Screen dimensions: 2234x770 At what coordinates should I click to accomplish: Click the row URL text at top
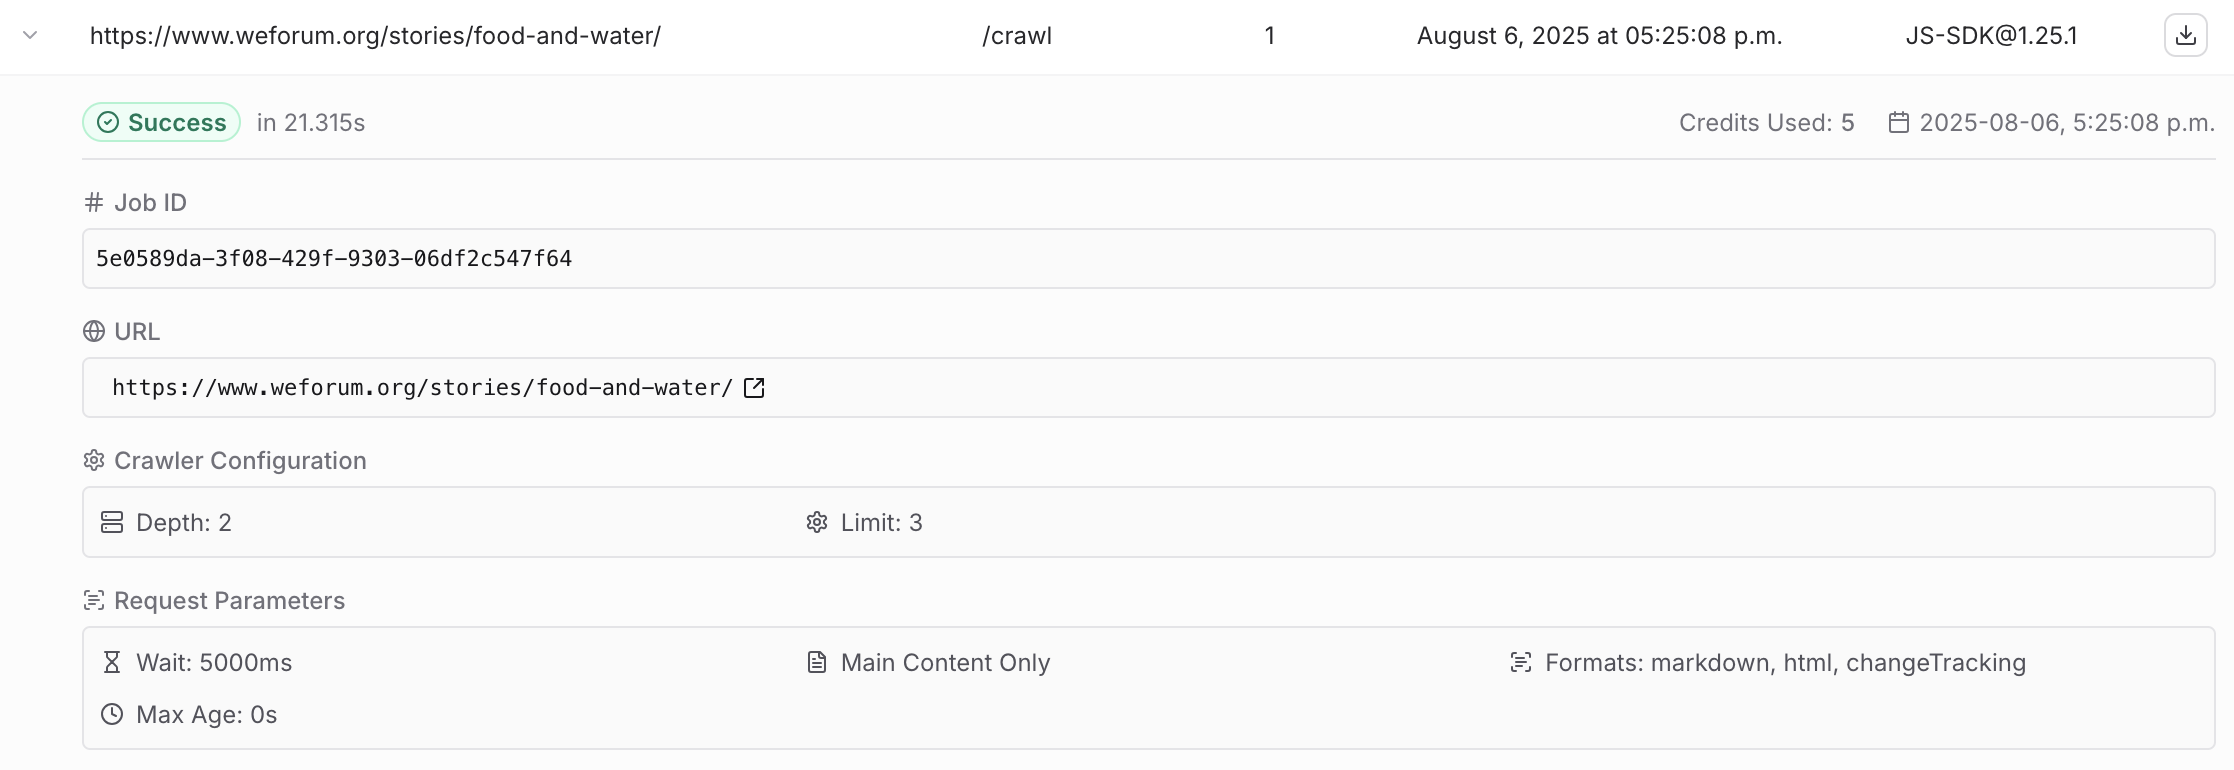(x=375, y=36)
